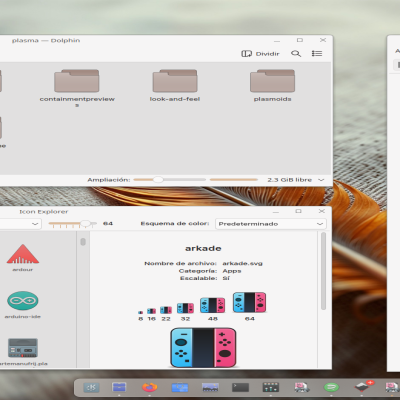Click the large arkade icon preview
The height and width of the screenshot is (400, 400).
tap(203, 347)
